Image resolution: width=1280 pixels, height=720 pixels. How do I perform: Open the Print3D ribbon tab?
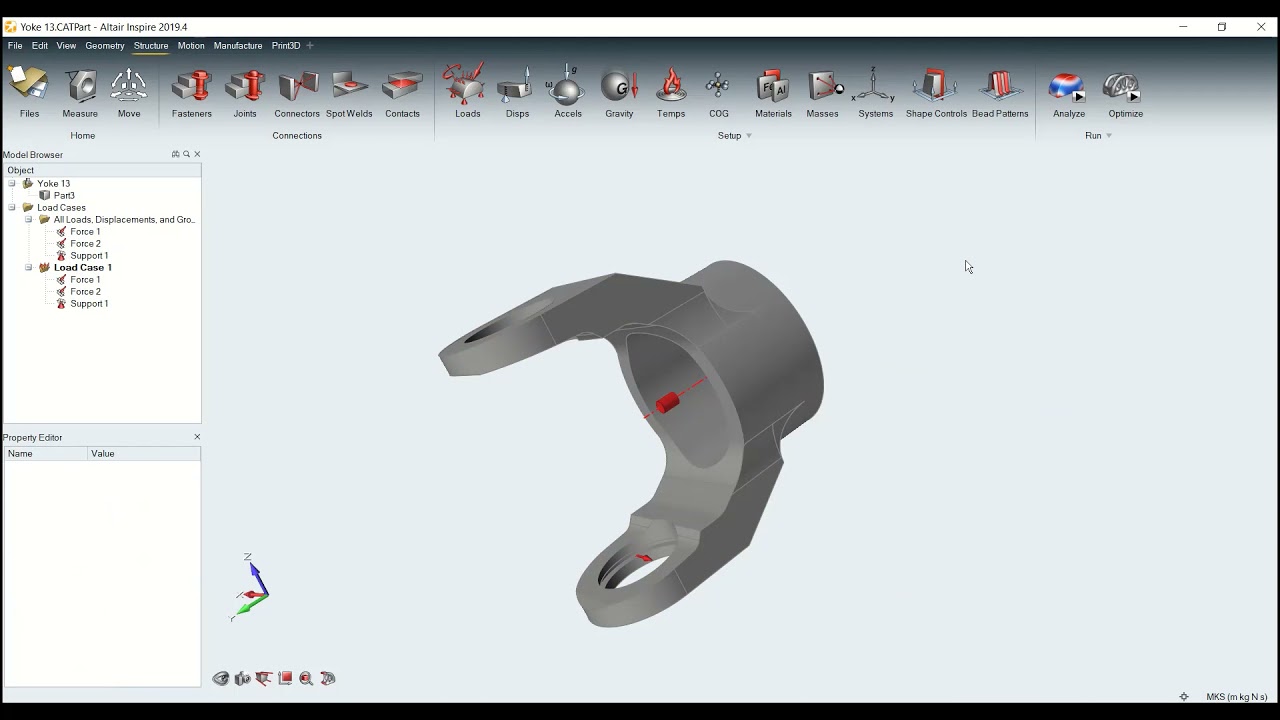click(286, 46)
